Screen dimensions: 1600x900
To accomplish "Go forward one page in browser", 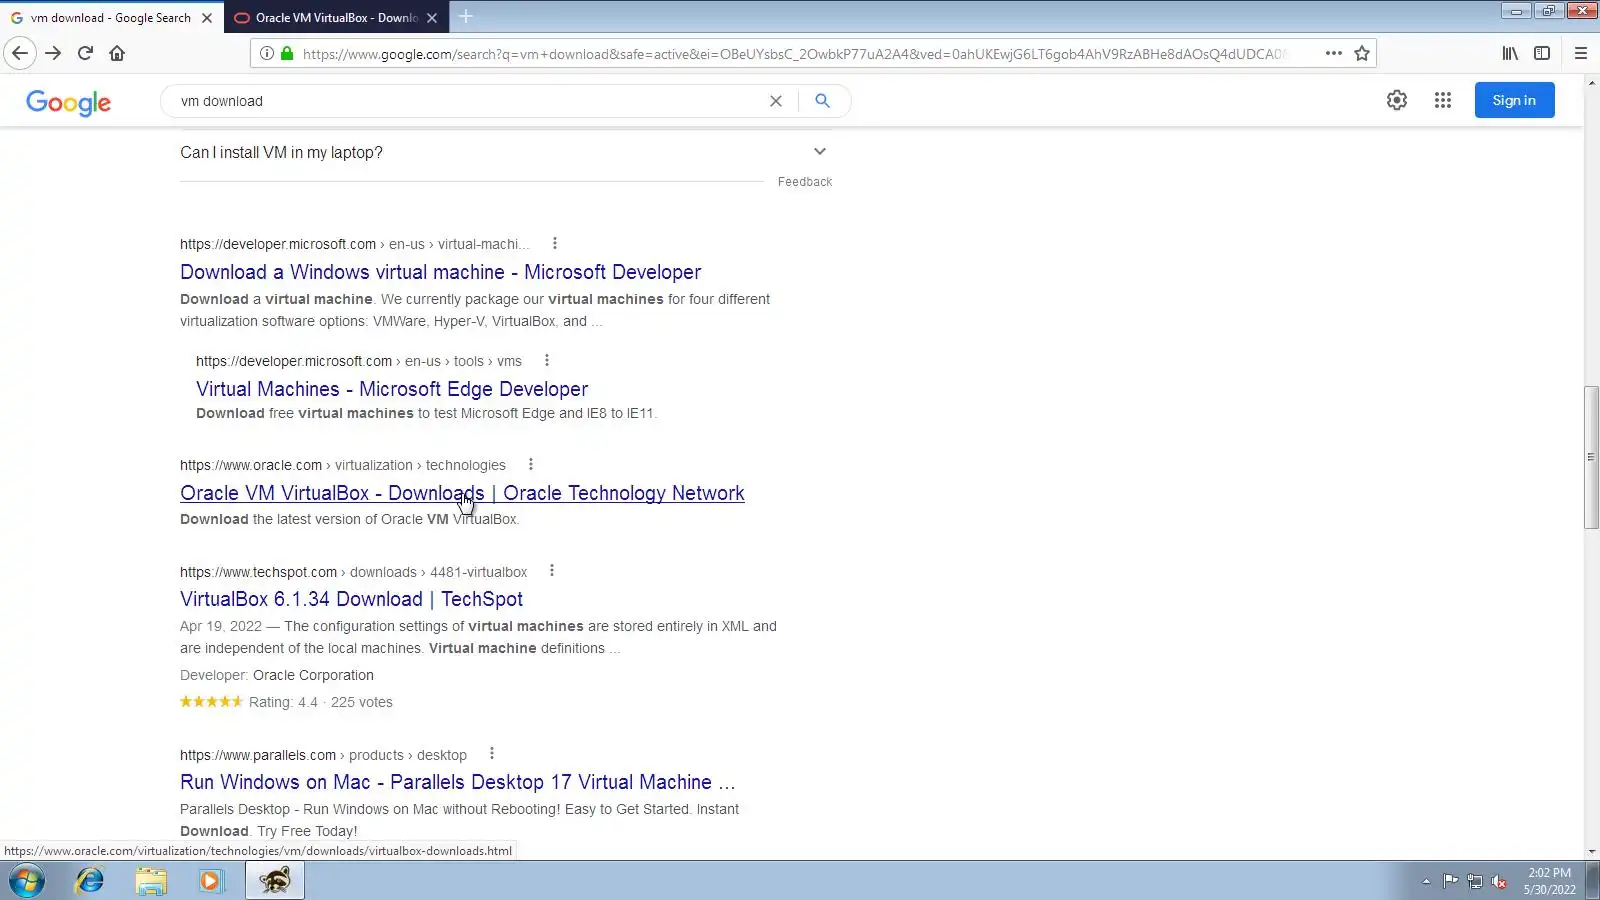I will [53, 53].
